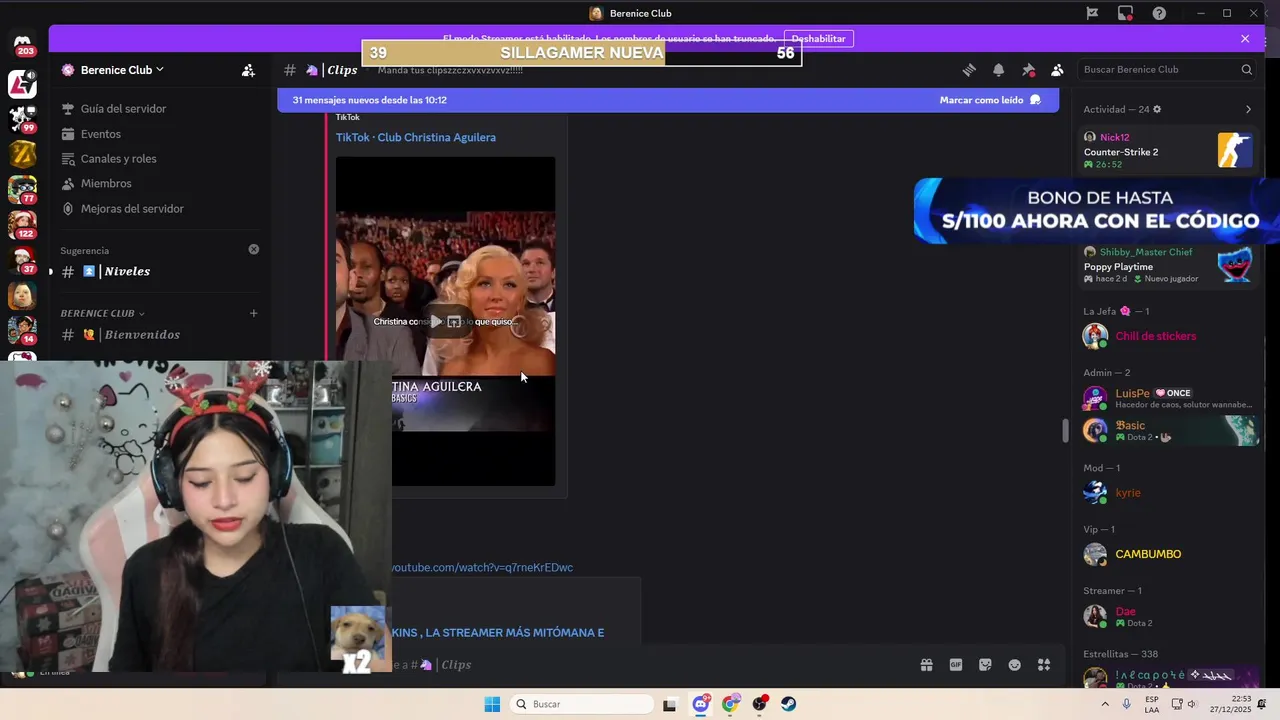Open Discord direct messages home icon

pos(23,46)
